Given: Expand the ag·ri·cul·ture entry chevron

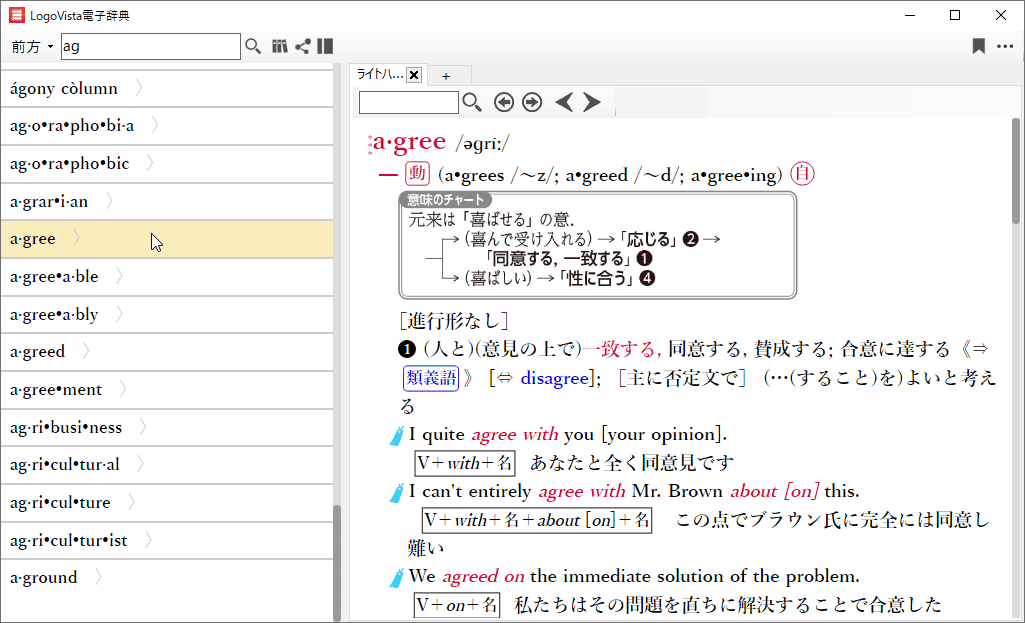Looking at the screenshot, I should (x=132, y=502).
